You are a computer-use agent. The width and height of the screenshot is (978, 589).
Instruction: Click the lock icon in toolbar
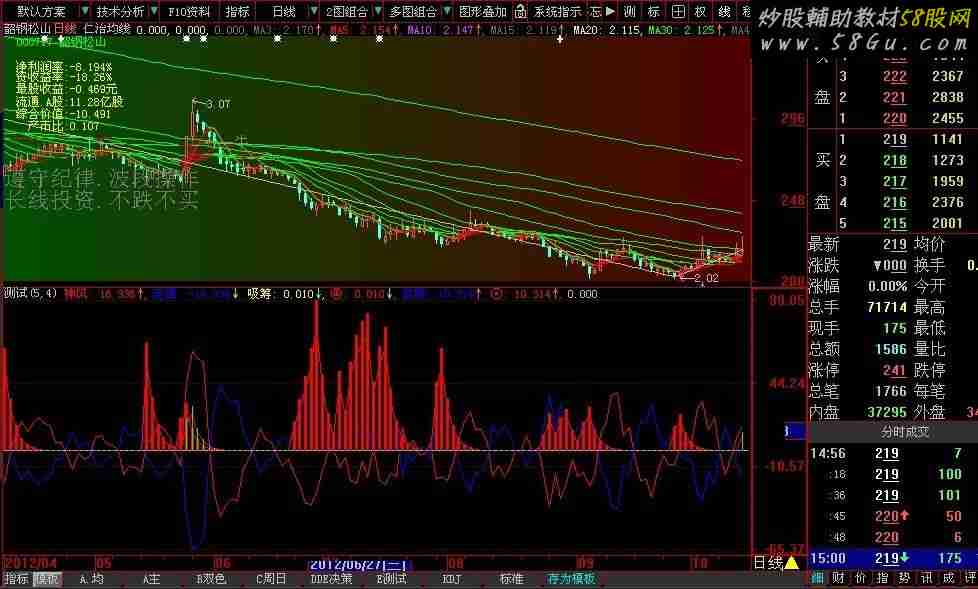pos(521,11)
